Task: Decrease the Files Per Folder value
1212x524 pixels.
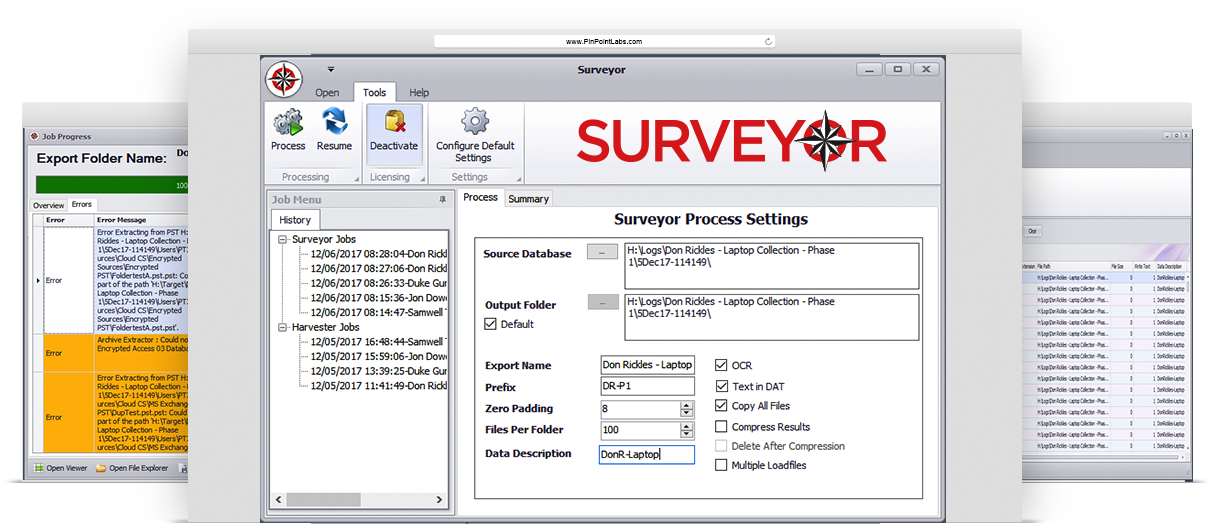Action: click(686, 434)
